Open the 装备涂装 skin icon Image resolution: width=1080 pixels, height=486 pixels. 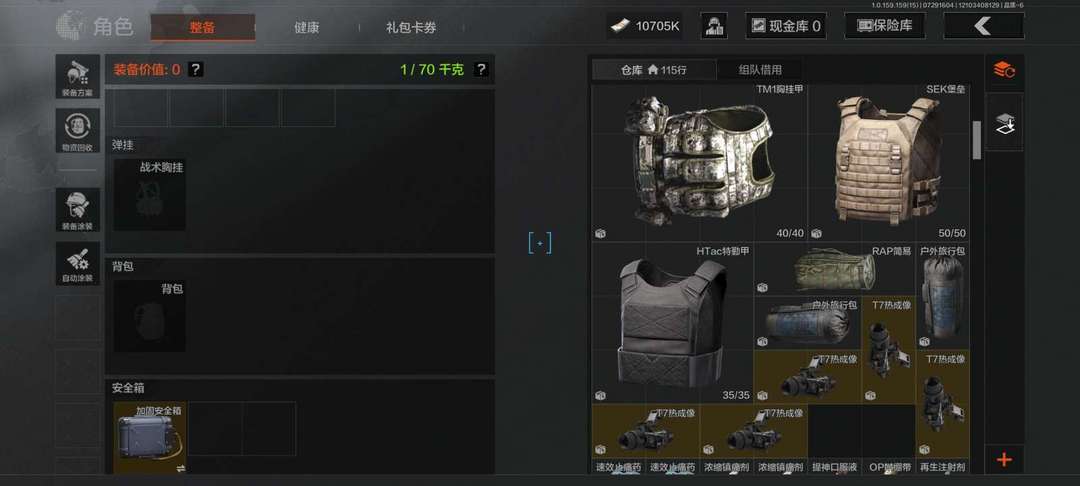[78, 210]
